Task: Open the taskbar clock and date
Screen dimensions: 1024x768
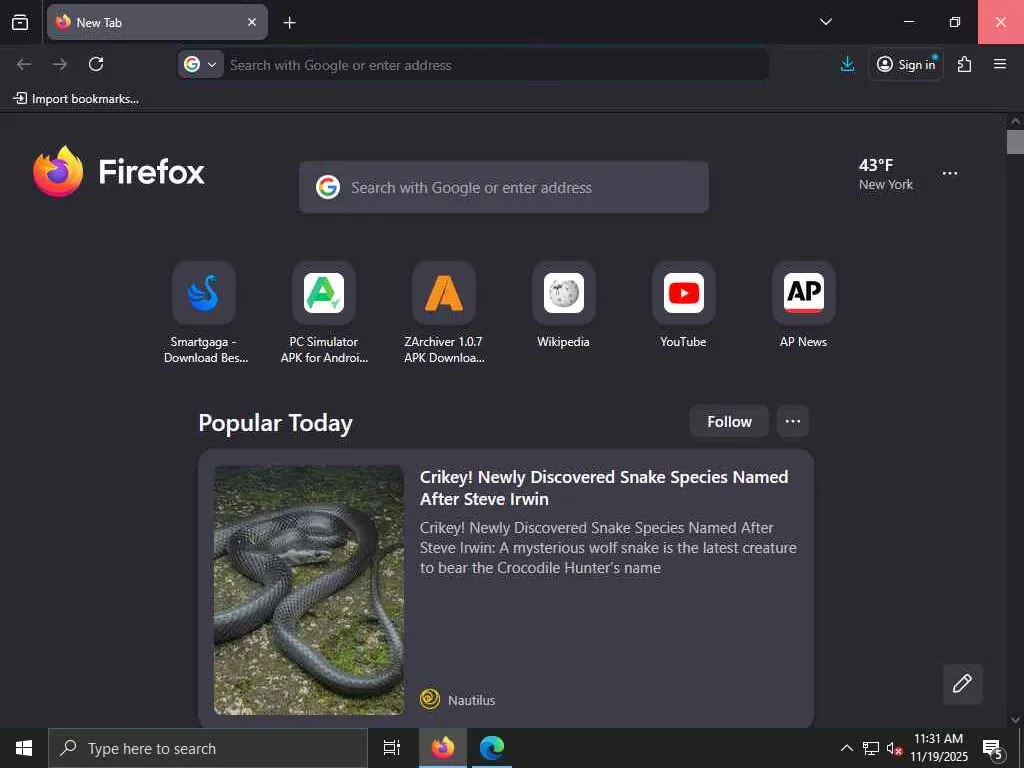Action: [938, 748]
